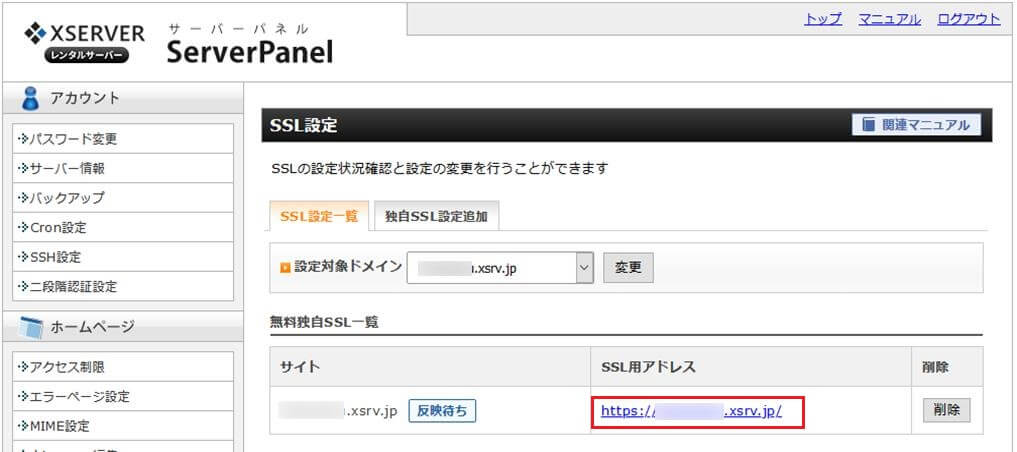Screen dimensions: 1017x452
Task: Open エラーページ設定 in the sidebar
Action: tap(123, 396)
